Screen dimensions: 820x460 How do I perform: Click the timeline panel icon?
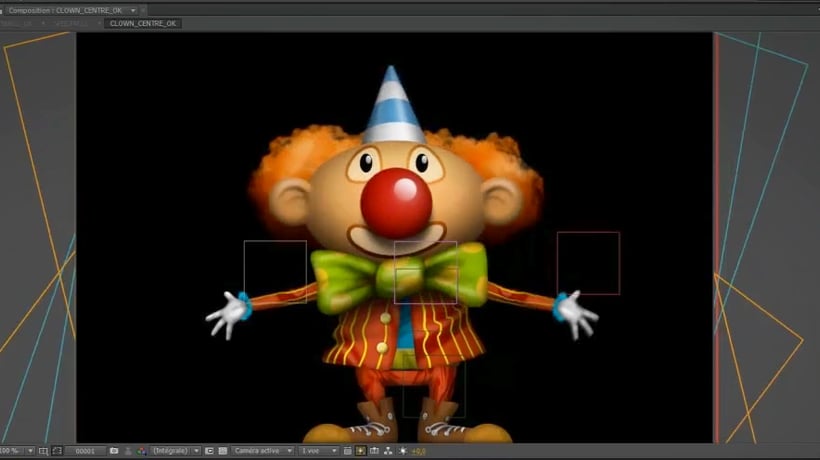click(374, 450)
